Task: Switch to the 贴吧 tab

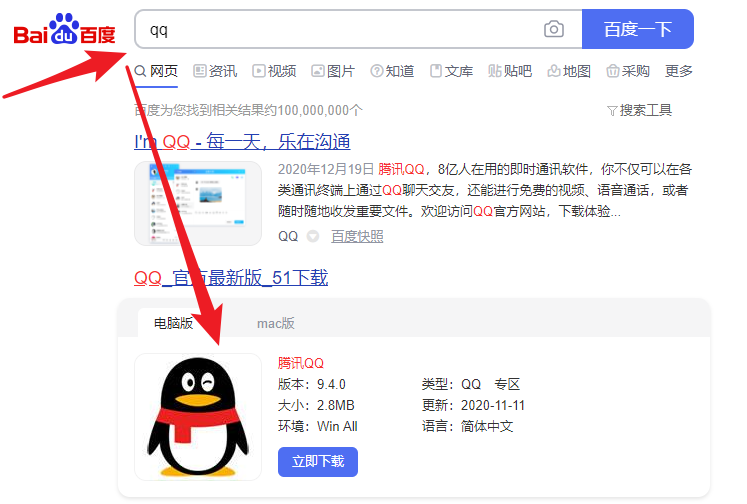Action: click(510, 71)
